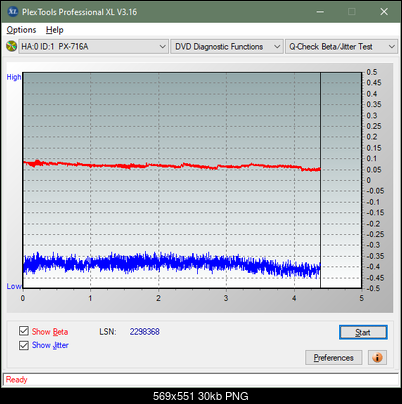Click the LSN: label
This screenshot has height=404, width=402.
pos(108,332)
